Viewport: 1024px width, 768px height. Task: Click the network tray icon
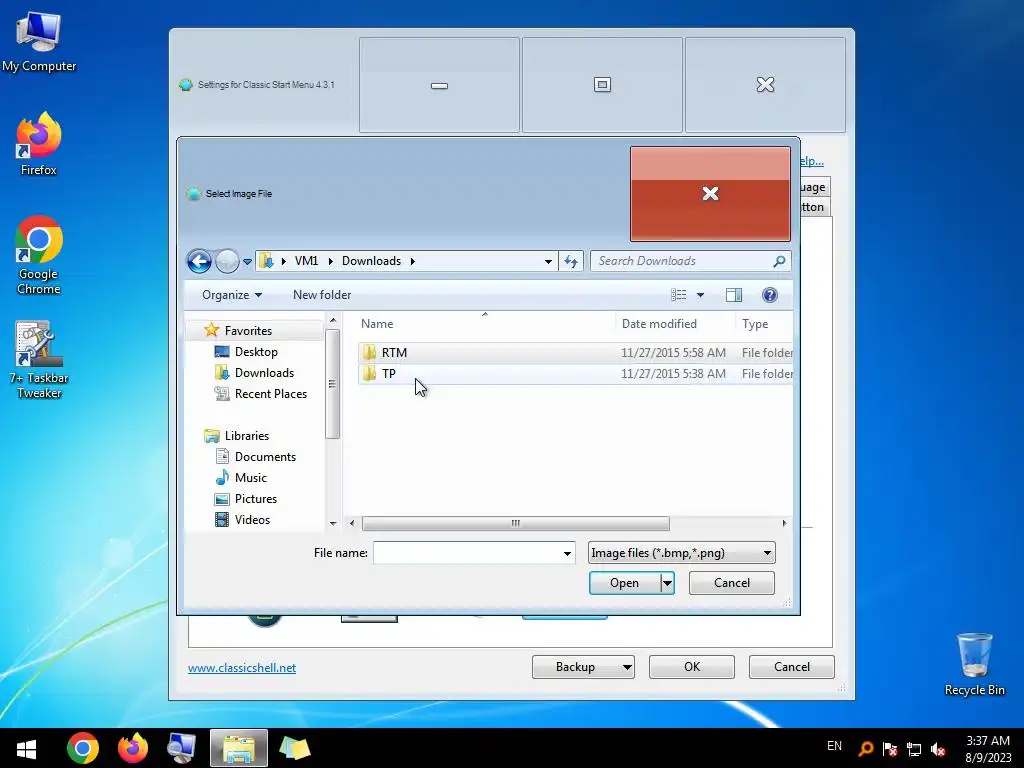pyautogui.click(x=914, y=749)
